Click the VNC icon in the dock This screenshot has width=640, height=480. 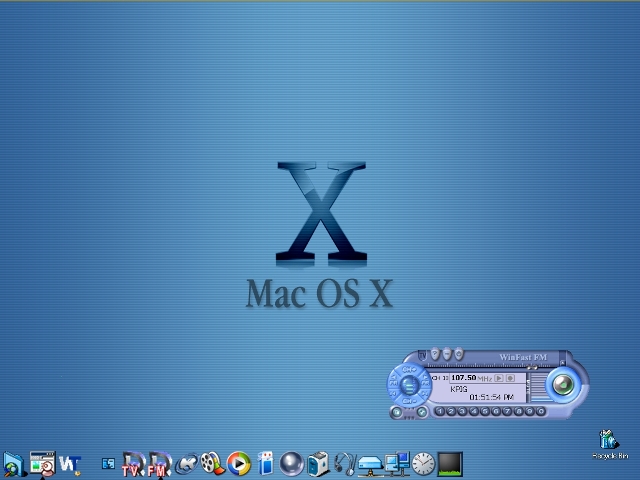(x=69, y=463)
